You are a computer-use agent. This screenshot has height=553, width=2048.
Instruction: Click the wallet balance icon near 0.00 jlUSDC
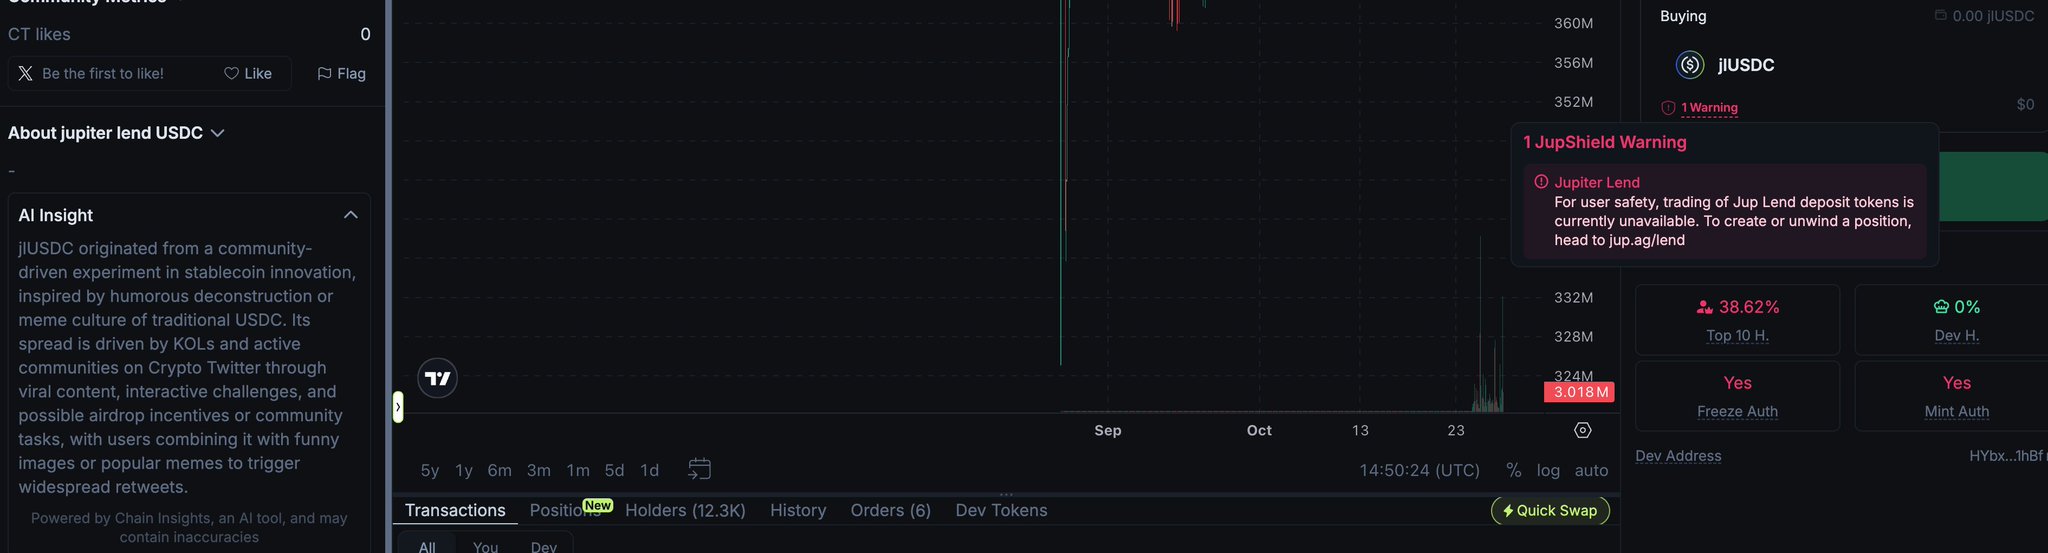tap(1940, 16)
